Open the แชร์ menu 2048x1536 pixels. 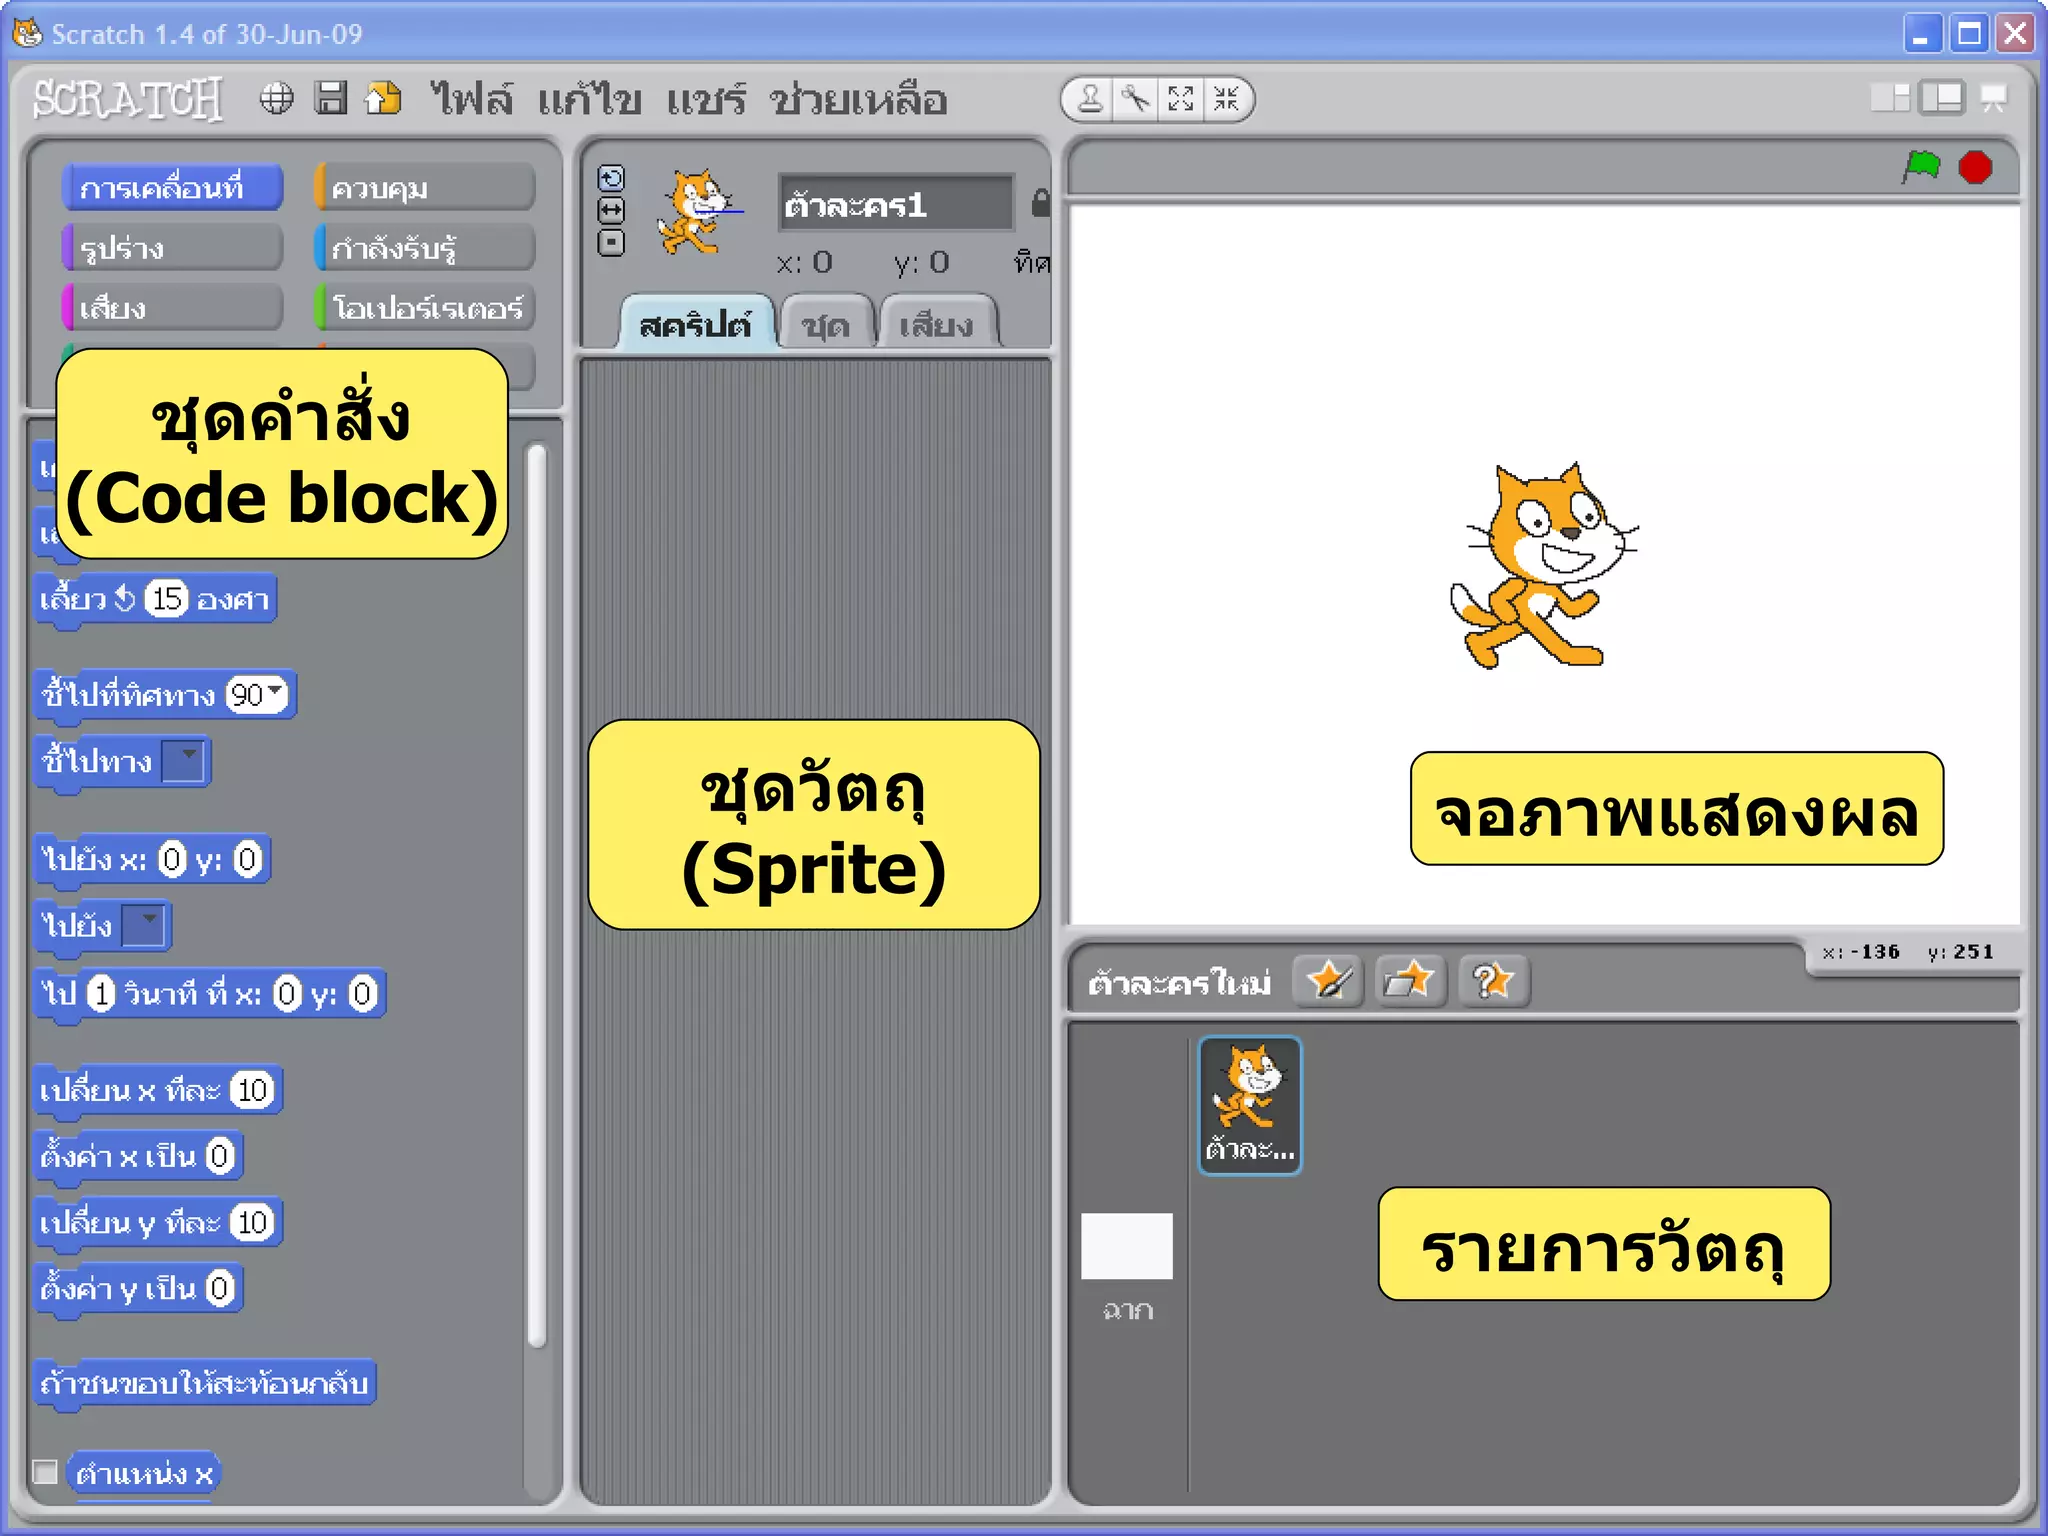tap(706, 99)
